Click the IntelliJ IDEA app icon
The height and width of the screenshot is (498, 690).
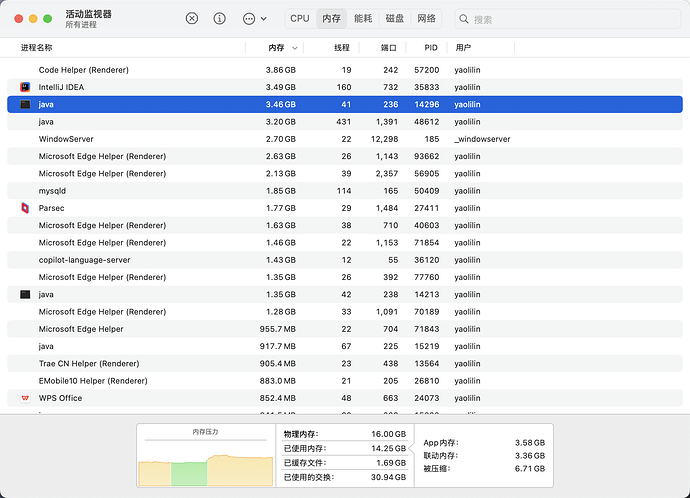coord(25,87)
